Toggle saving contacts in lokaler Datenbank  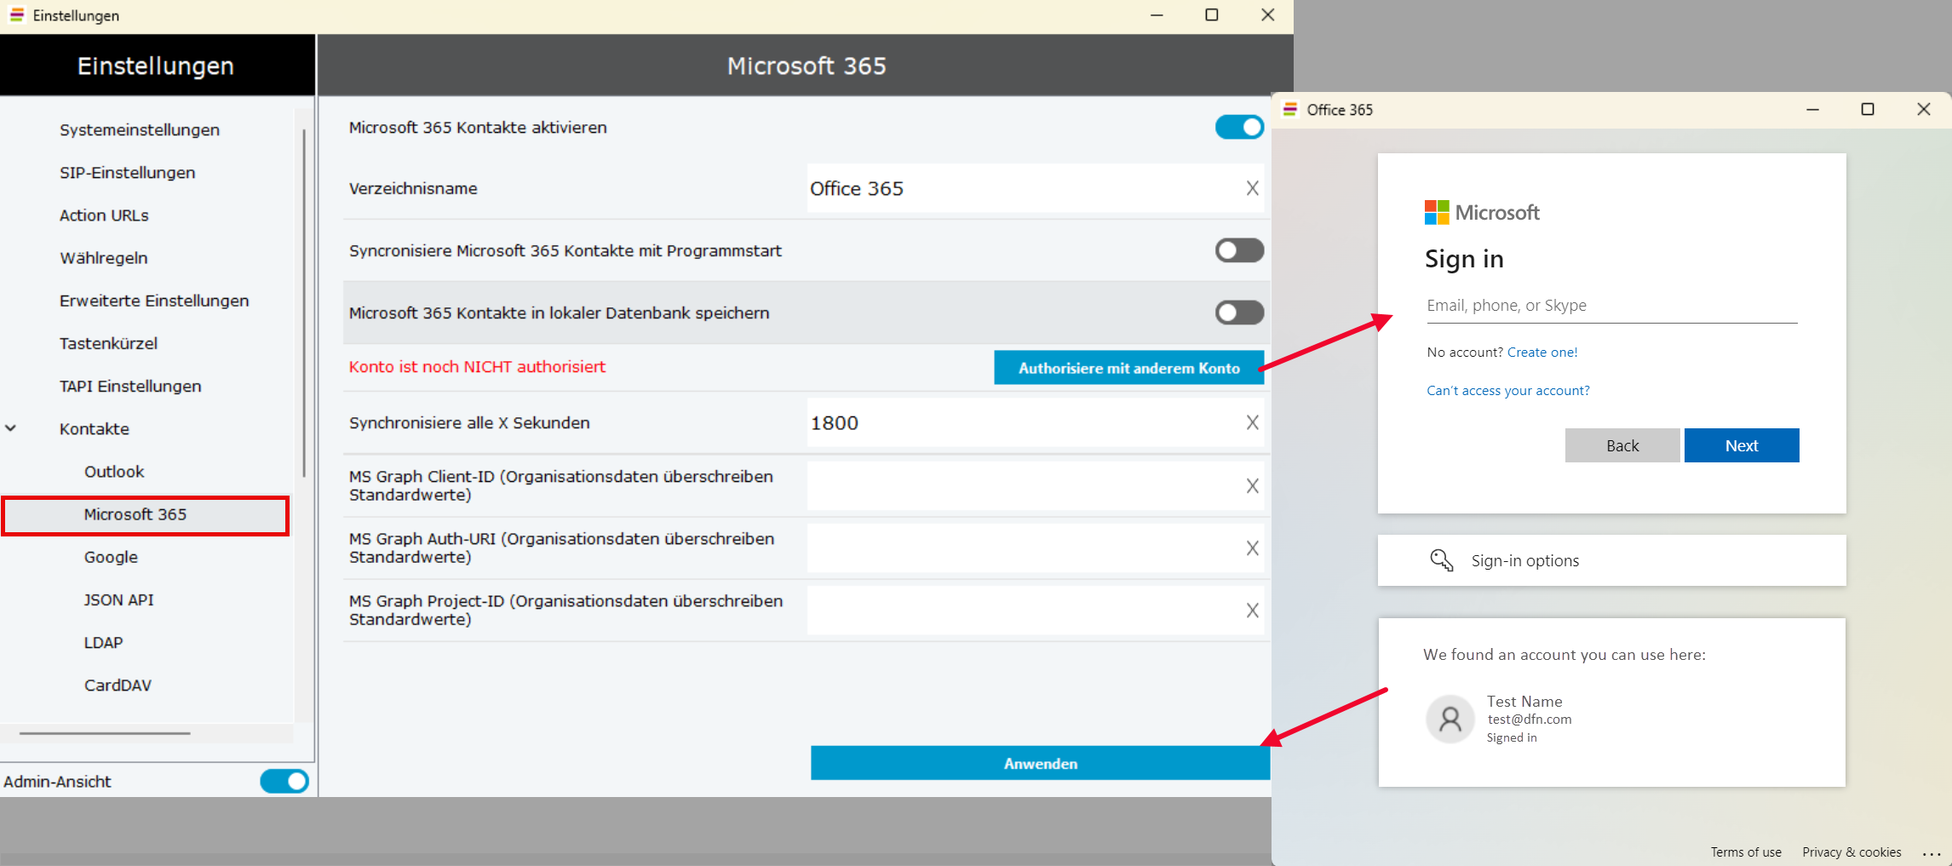tap(1239, 313)
